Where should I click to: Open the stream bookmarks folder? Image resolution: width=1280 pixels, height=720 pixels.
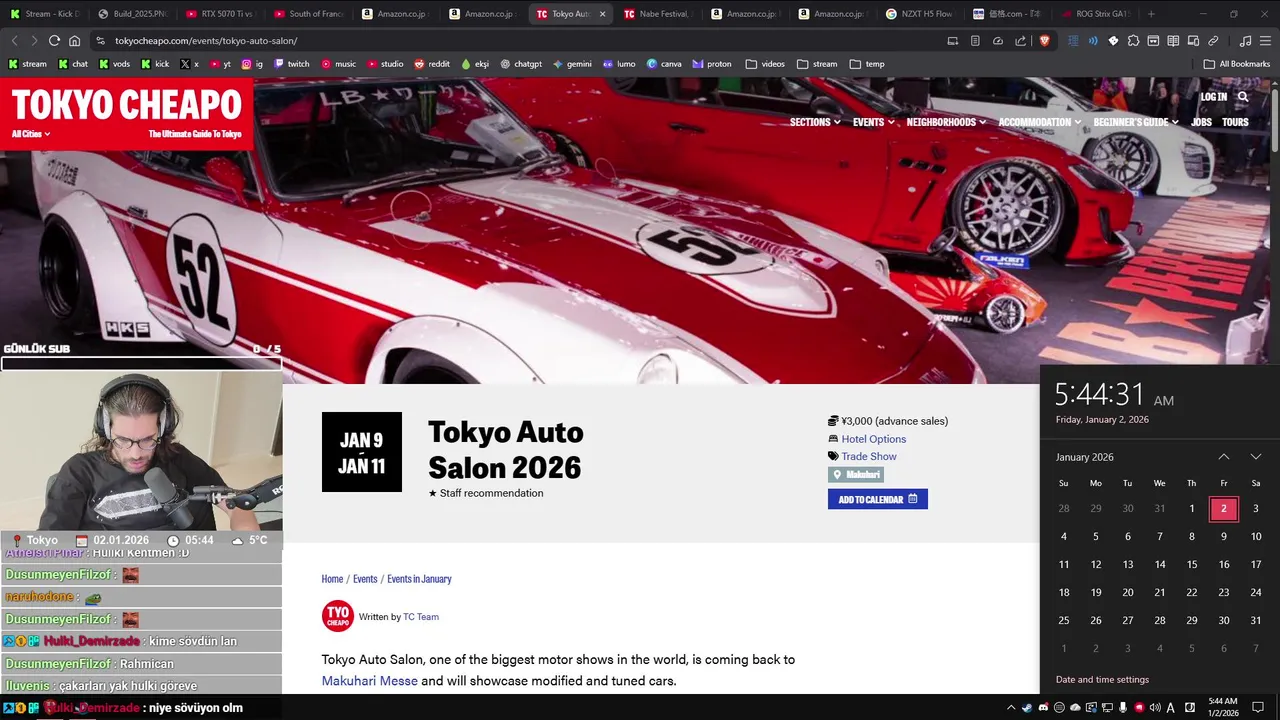pos(817,64)
